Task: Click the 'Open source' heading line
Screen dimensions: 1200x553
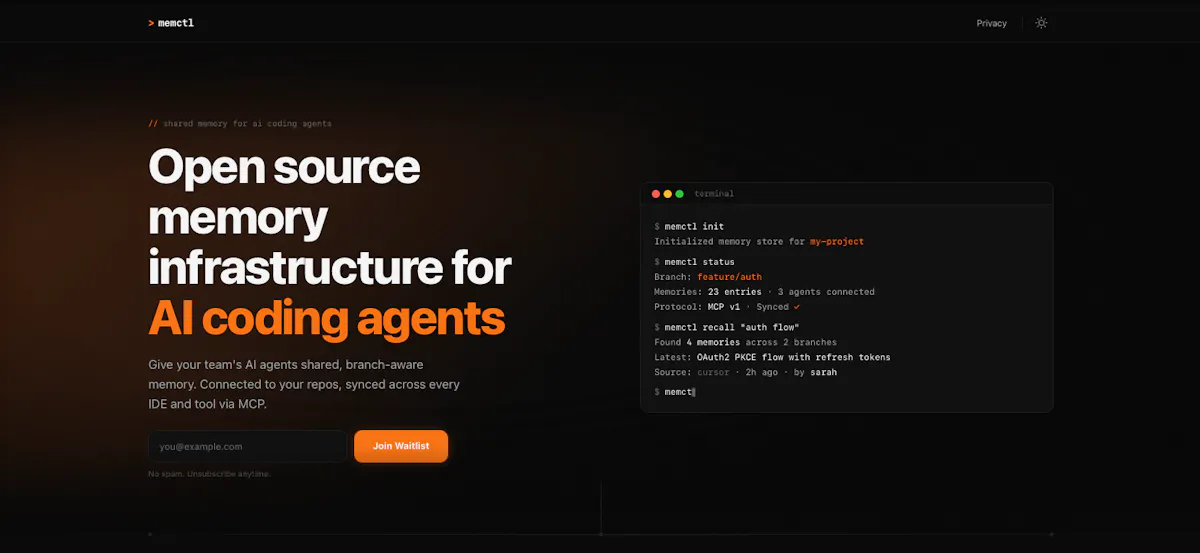Action: pyautogui.click(x=284, y=167)
